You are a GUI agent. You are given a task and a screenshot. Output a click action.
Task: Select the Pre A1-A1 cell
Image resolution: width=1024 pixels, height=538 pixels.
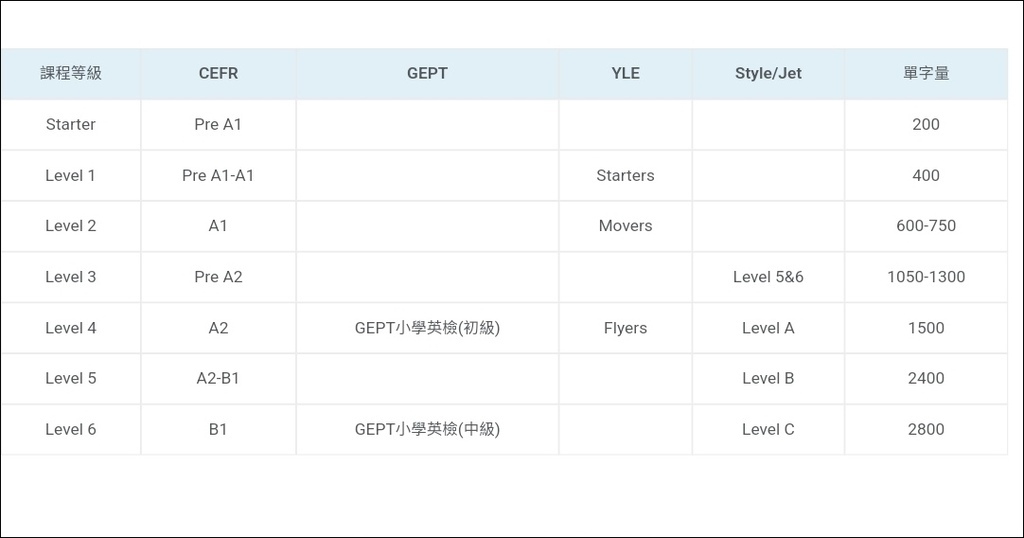coord(218,175)
